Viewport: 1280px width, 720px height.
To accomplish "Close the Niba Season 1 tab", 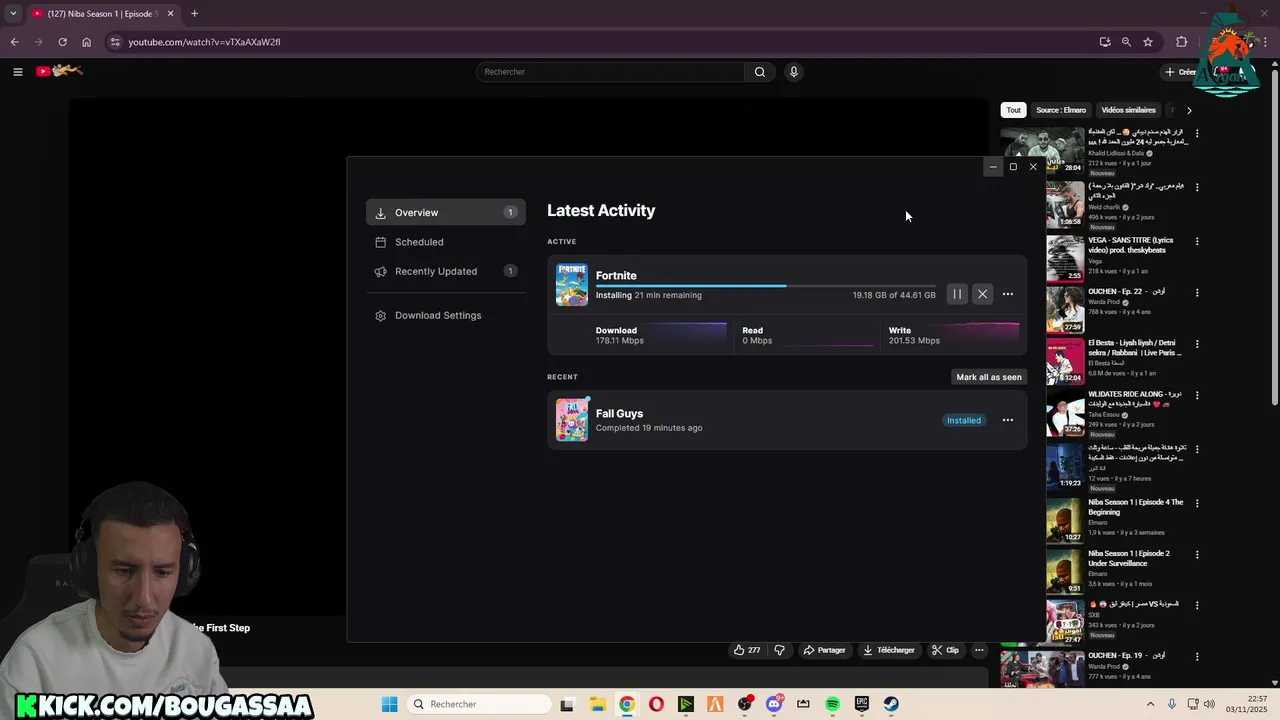I will click(171, 14).
